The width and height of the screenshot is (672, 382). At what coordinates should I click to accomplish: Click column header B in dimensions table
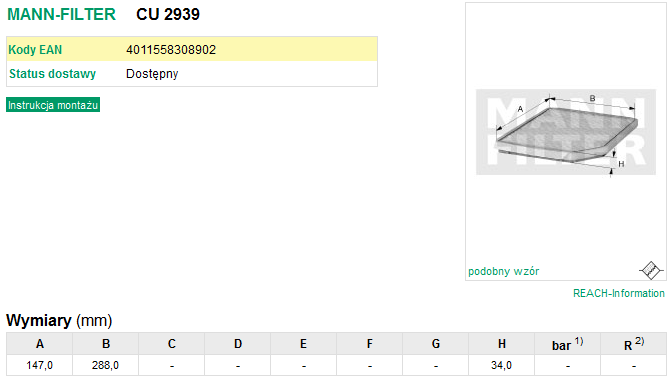(106, 344)
